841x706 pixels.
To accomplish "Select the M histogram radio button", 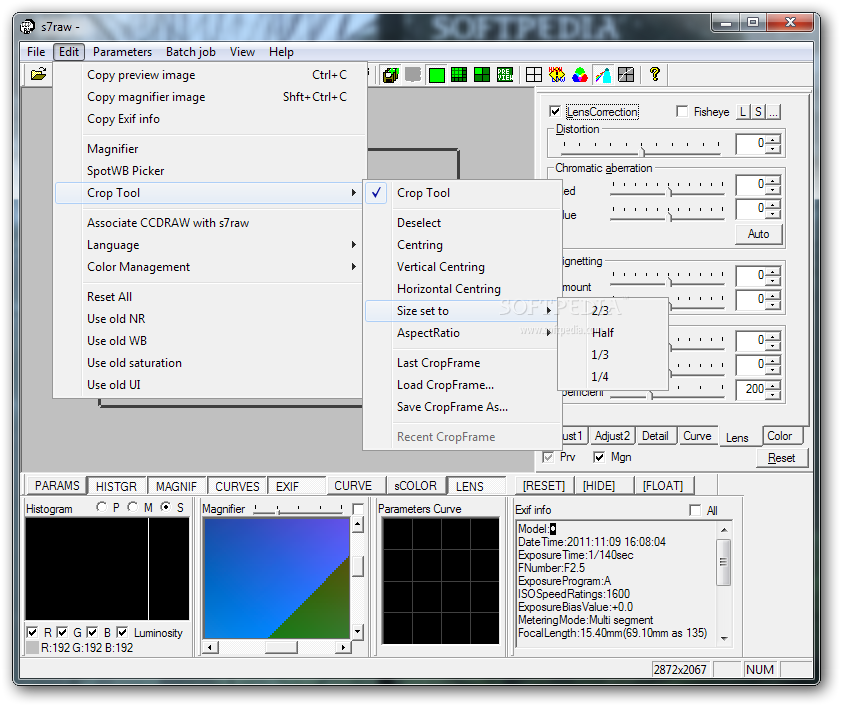I will [x=132, y=507].
